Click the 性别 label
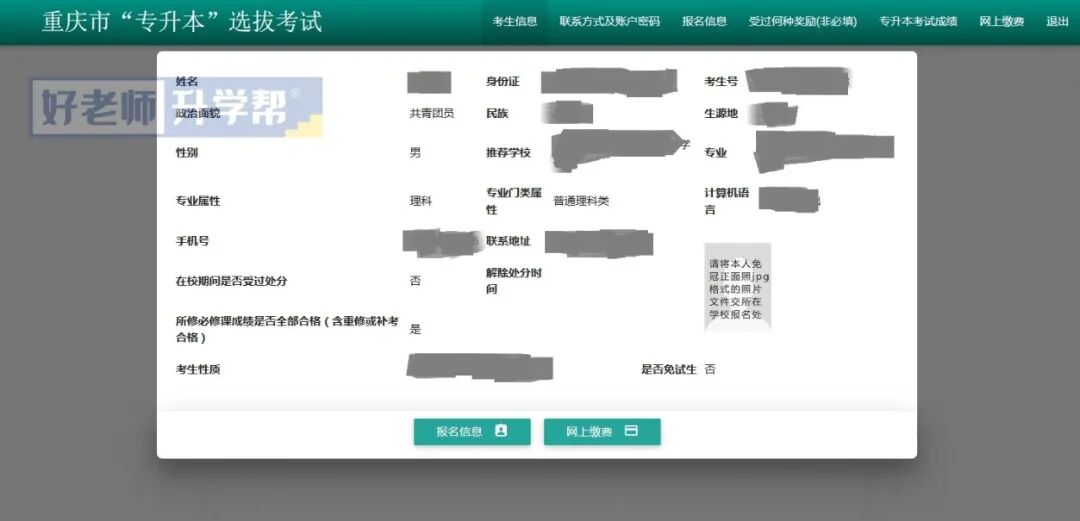The width and height of the screenshot is (1080, 521). tap(187, 153)
